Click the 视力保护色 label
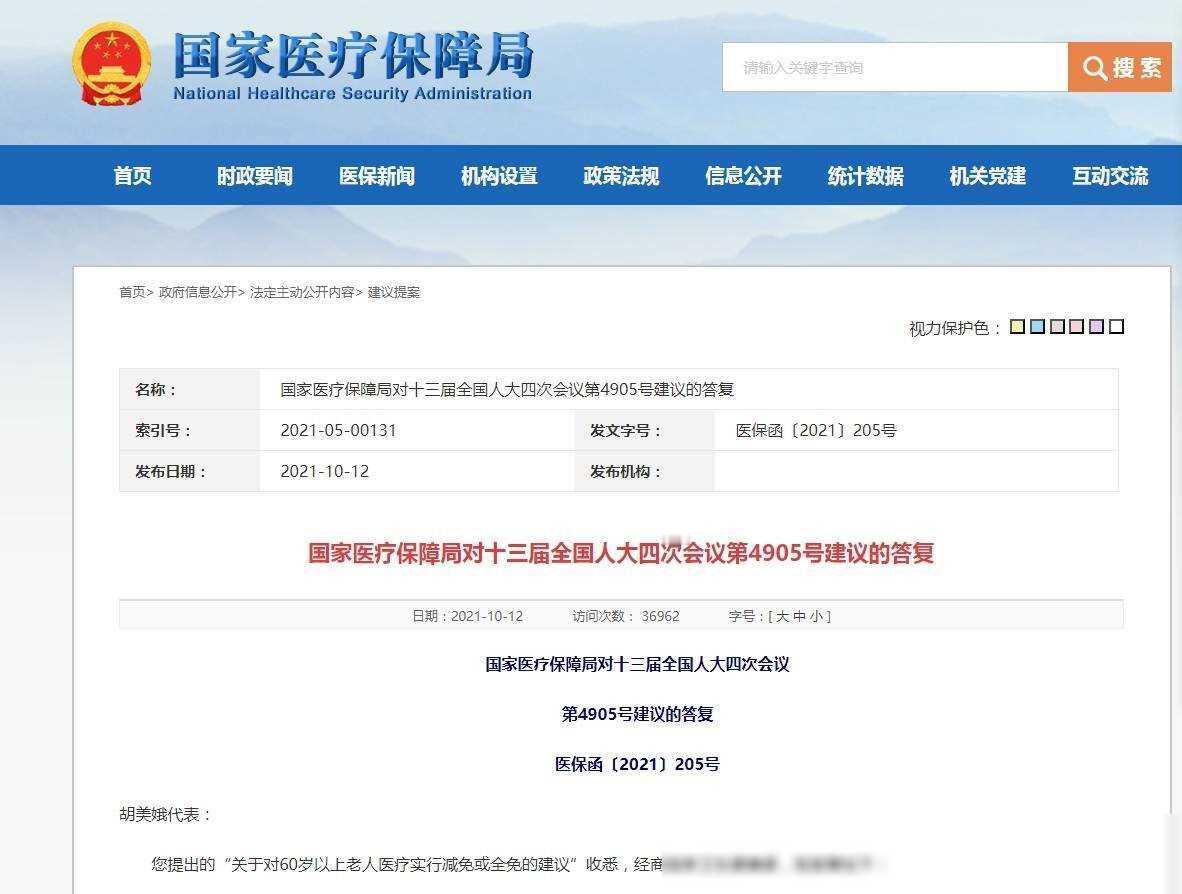Screen dimensions: 1182x894 pos(954,328)
